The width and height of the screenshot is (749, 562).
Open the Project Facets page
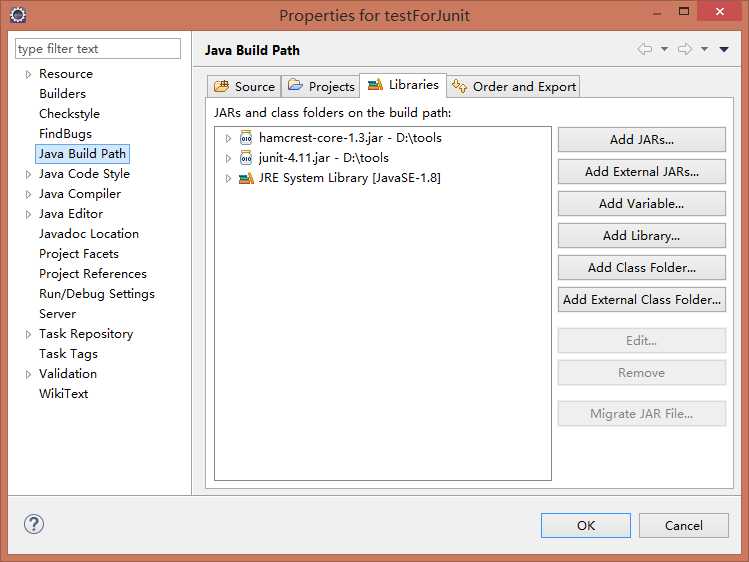[79, 254]
